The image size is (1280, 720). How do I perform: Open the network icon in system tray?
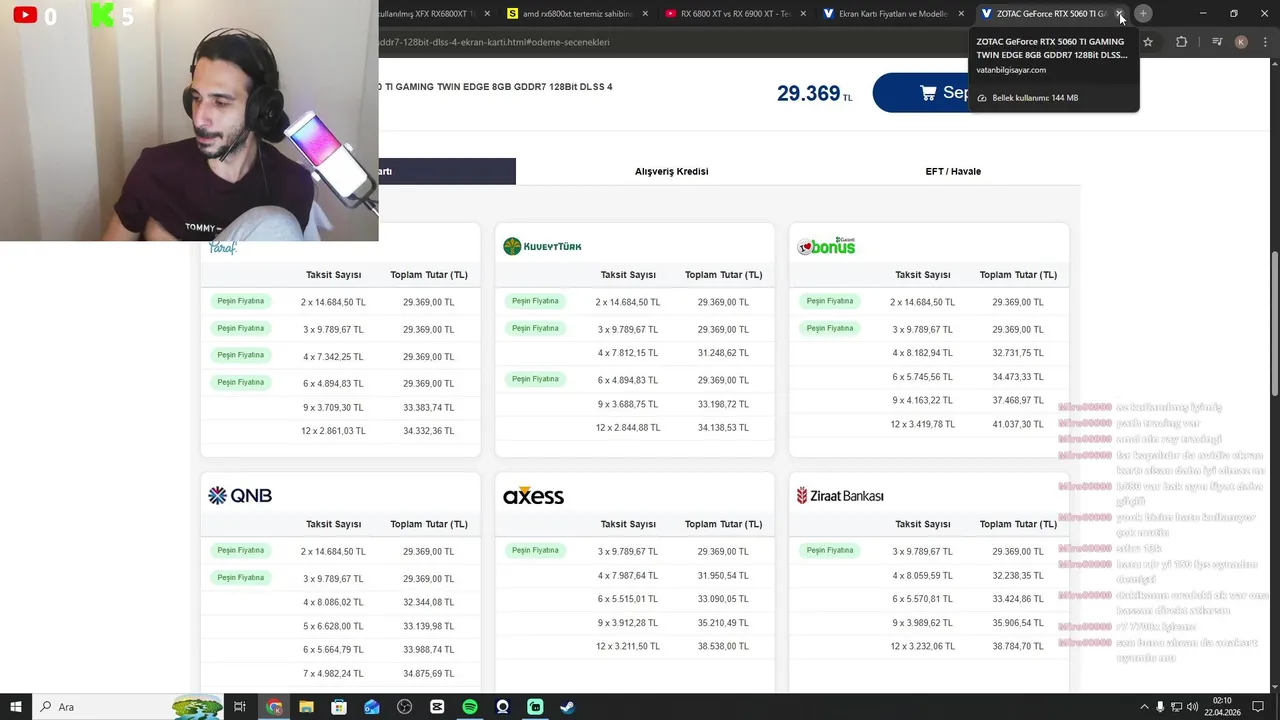click(1177, 707)
